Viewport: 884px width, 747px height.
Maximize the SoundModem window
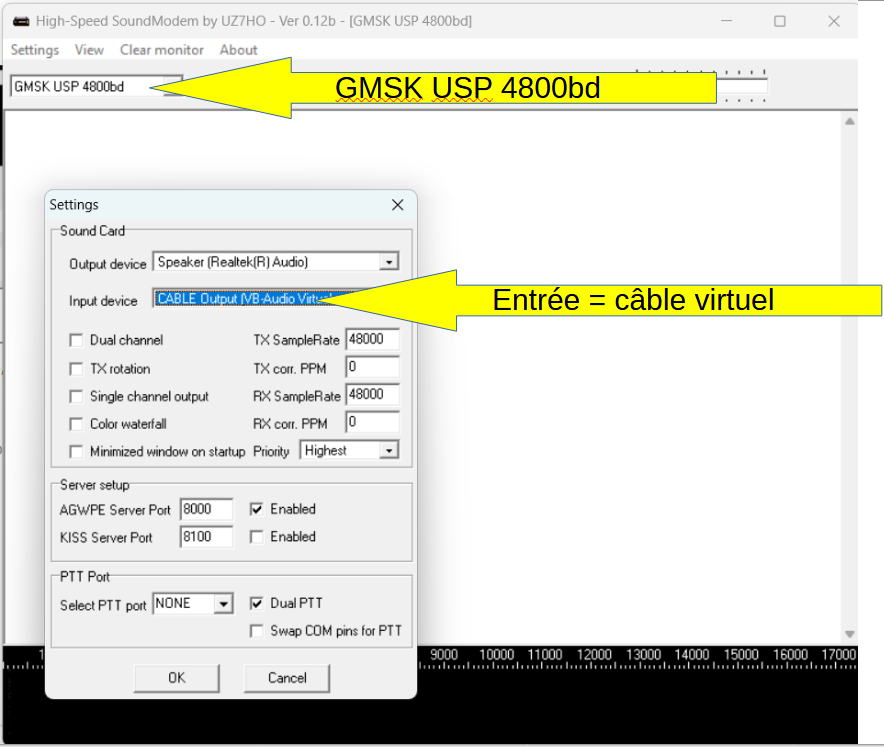pos(780,21)
